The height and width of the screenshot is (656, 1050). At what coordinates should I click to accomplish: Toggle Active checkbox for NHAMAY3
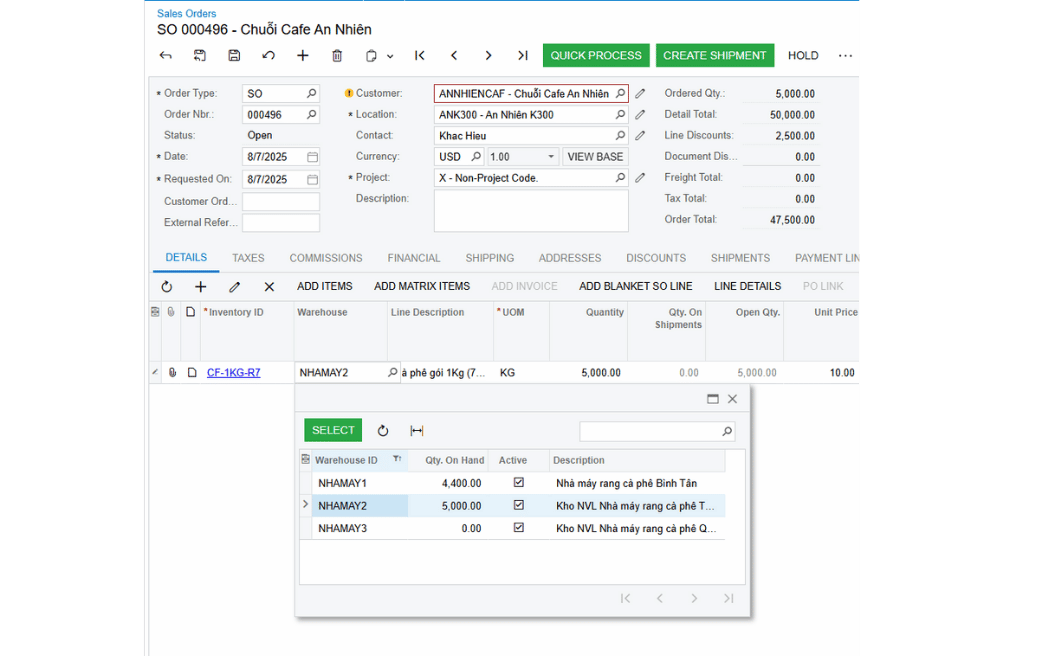coord(518,528)
